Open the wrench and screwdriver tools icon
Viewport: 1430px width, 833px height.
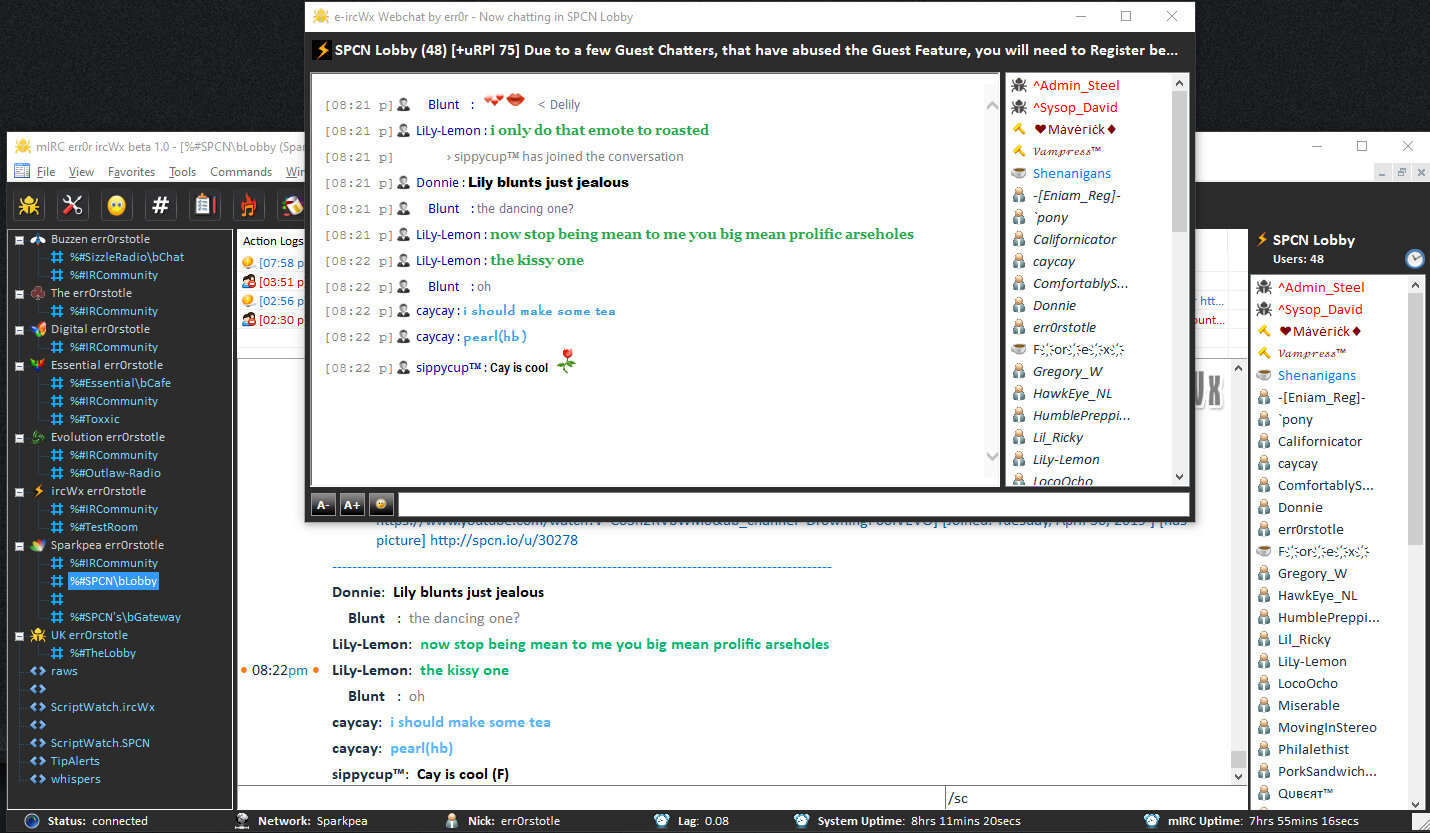[x=73, y=206]
